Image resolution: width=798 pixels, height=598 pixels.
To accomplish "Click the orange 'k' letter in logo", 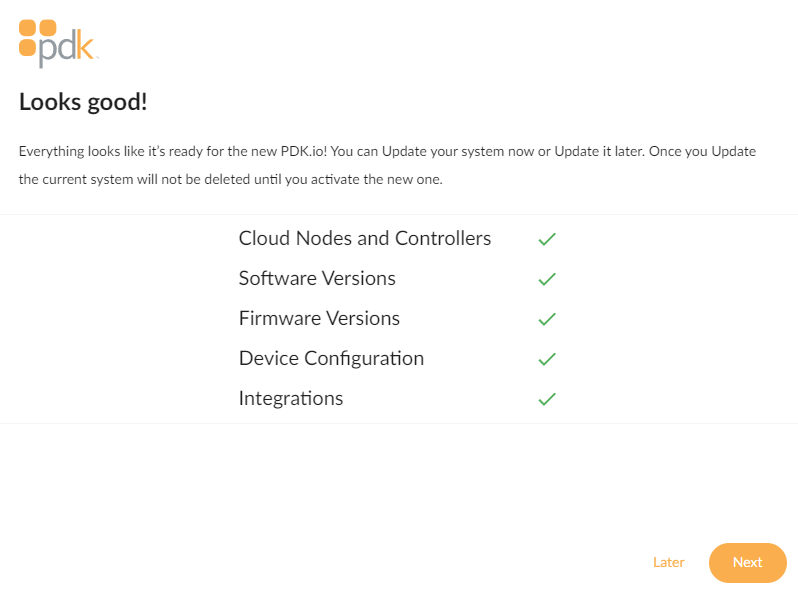I will coord(84,45).
